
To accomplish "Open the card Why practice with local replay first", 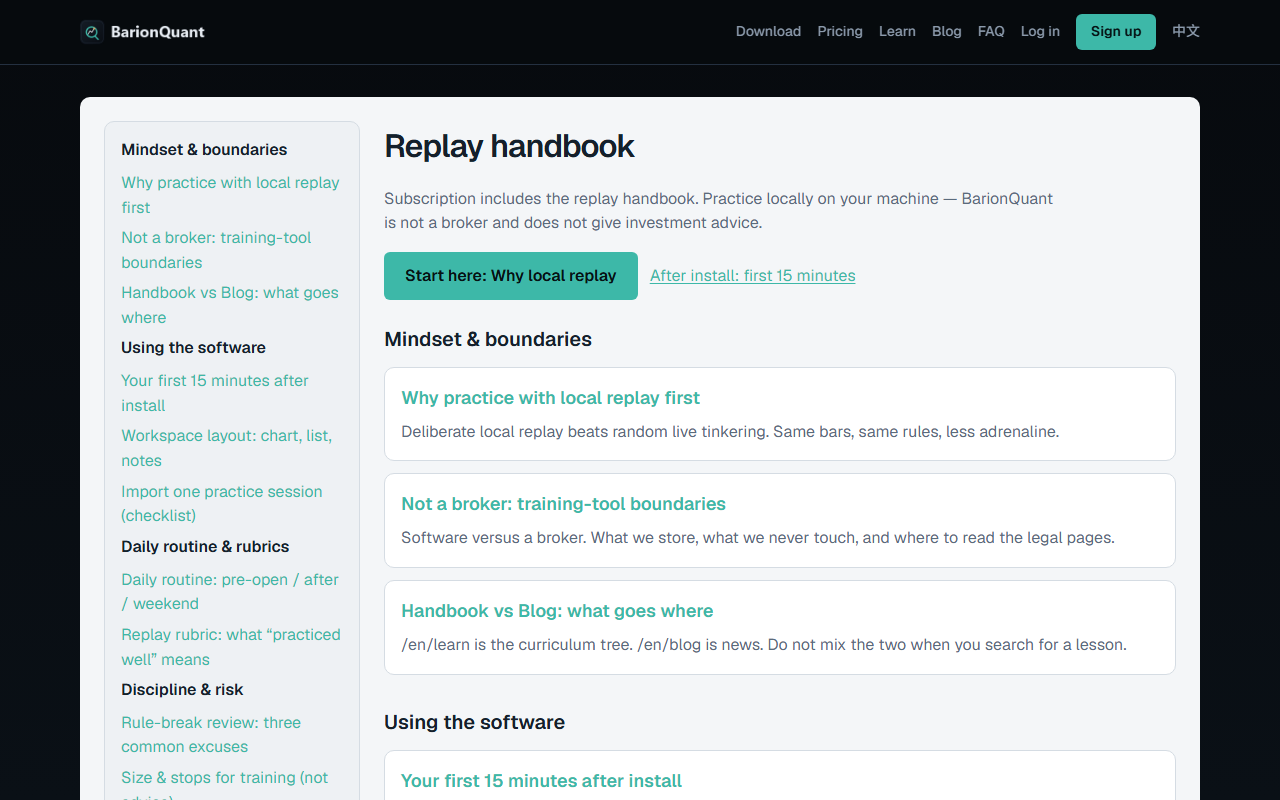I will [780, 414].
